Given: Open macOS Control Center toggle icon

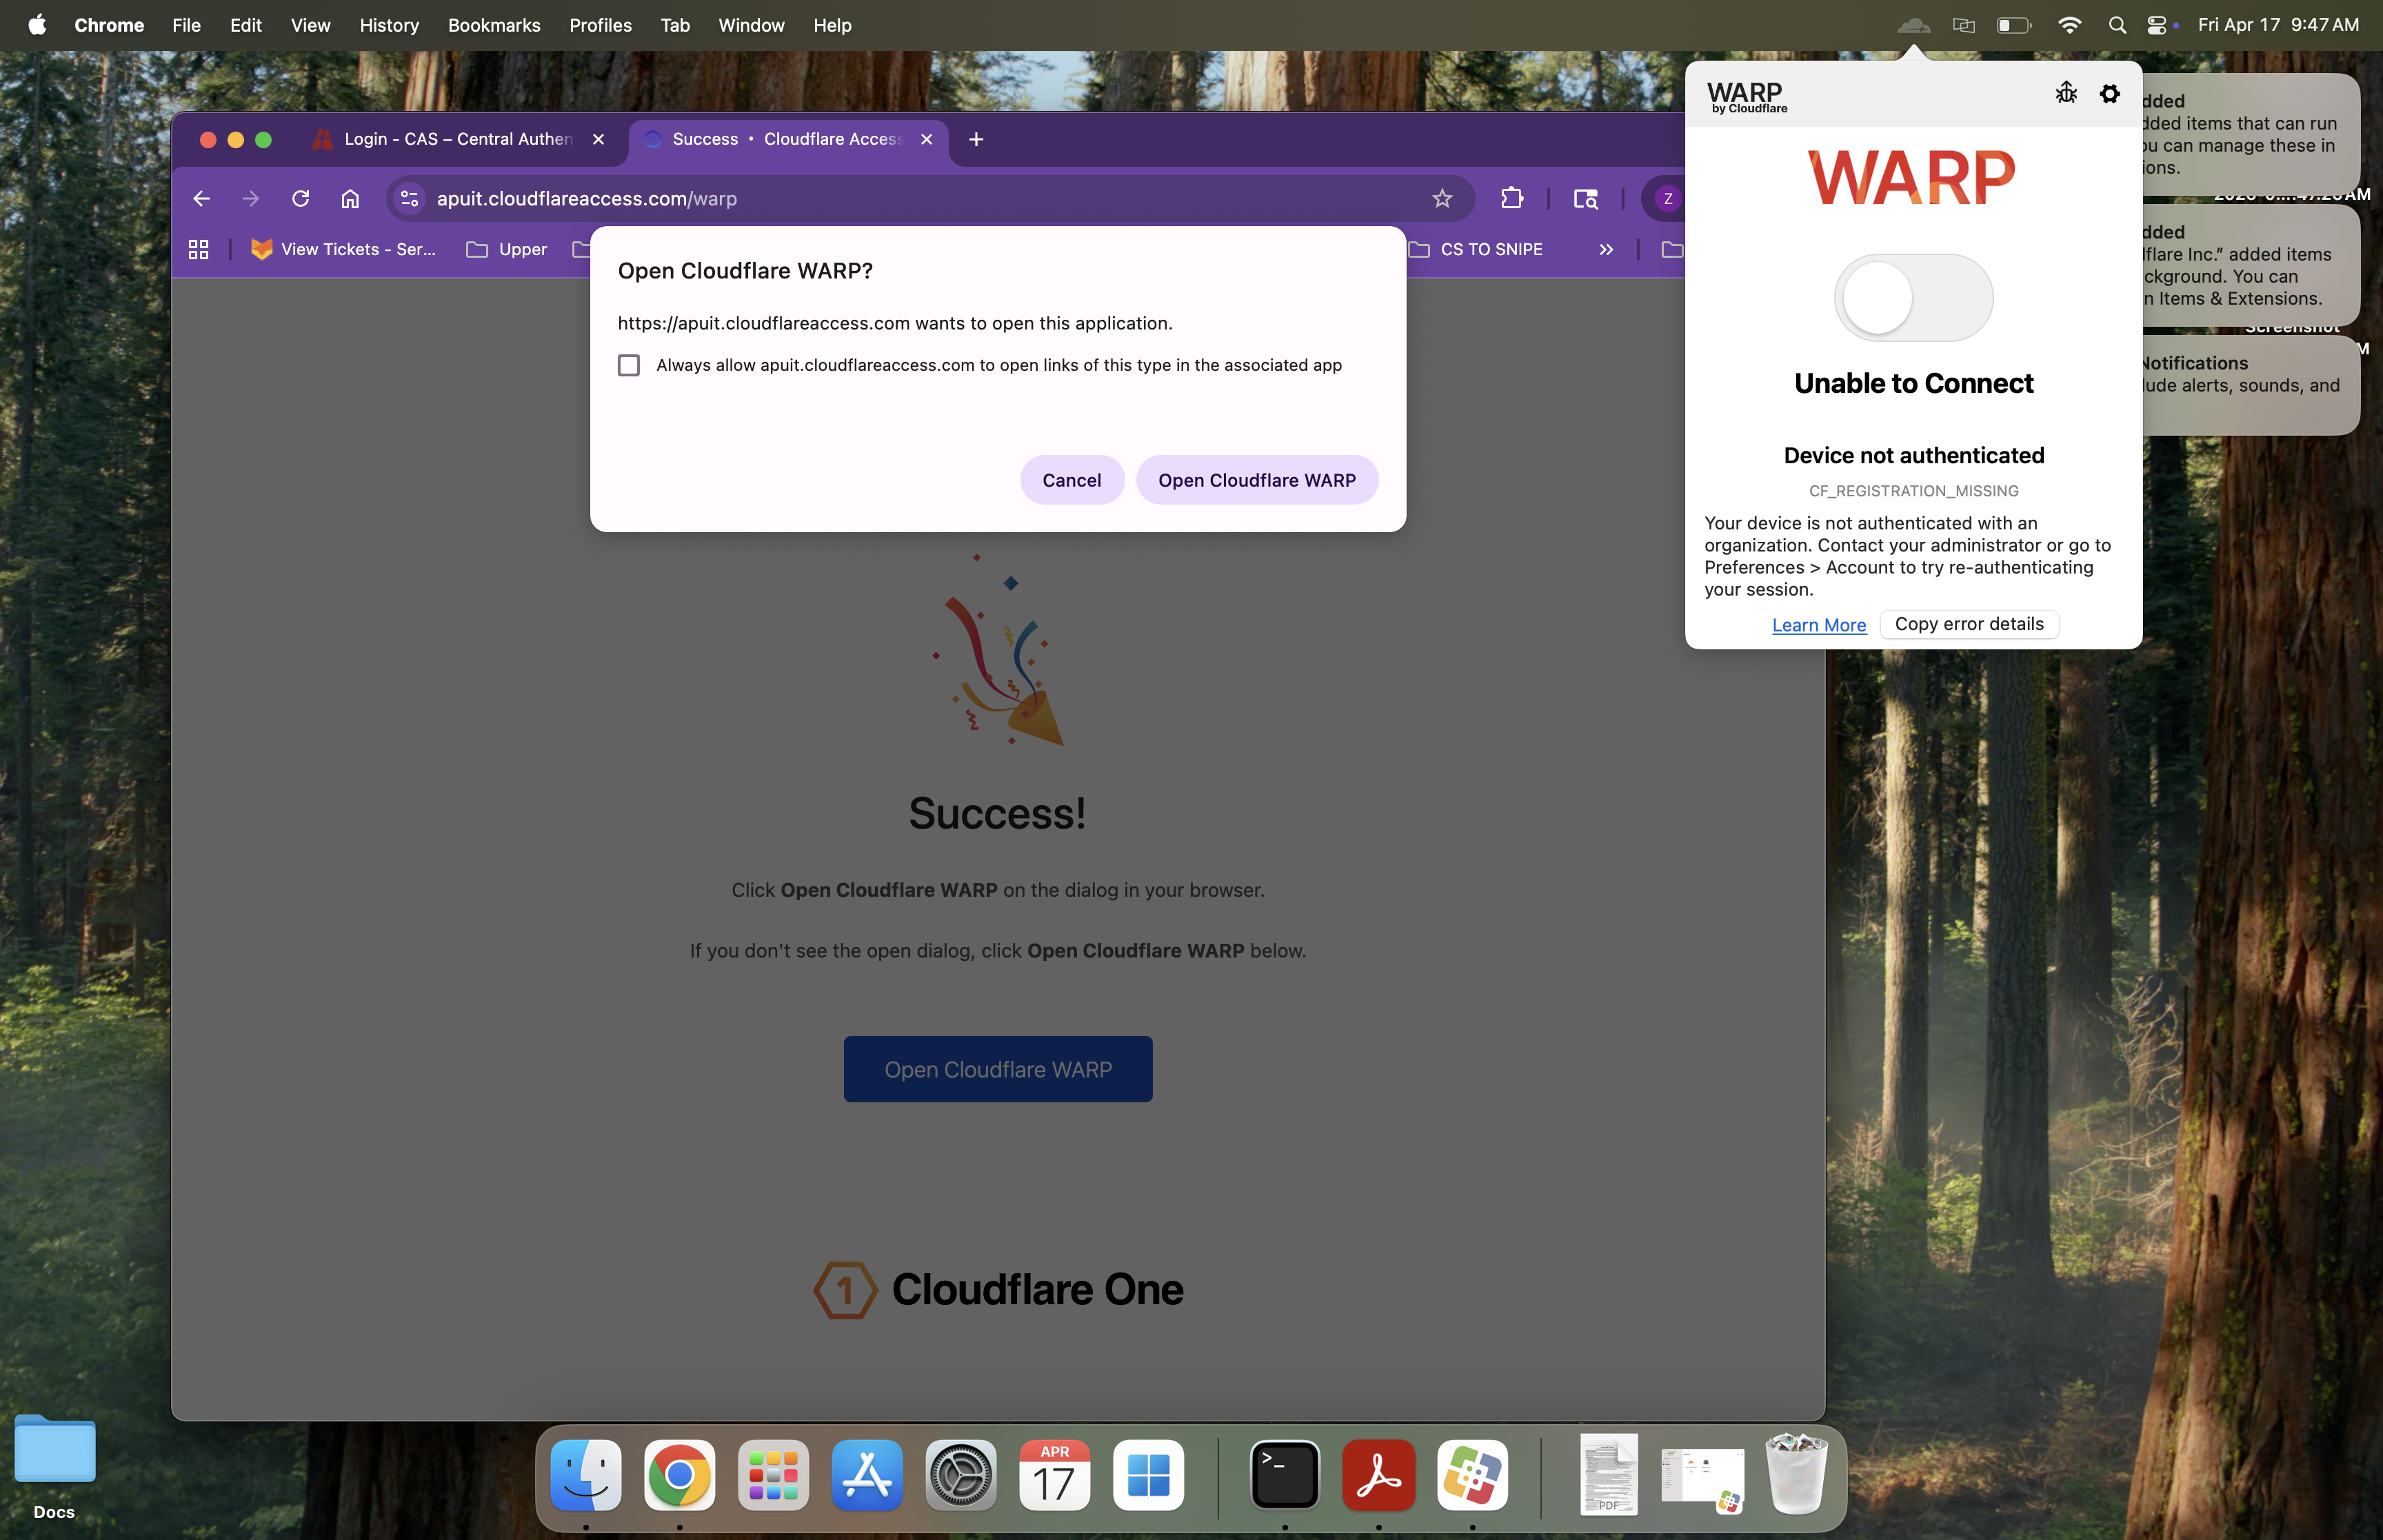Looking at the screenshot, I should tap(2156, 25).
